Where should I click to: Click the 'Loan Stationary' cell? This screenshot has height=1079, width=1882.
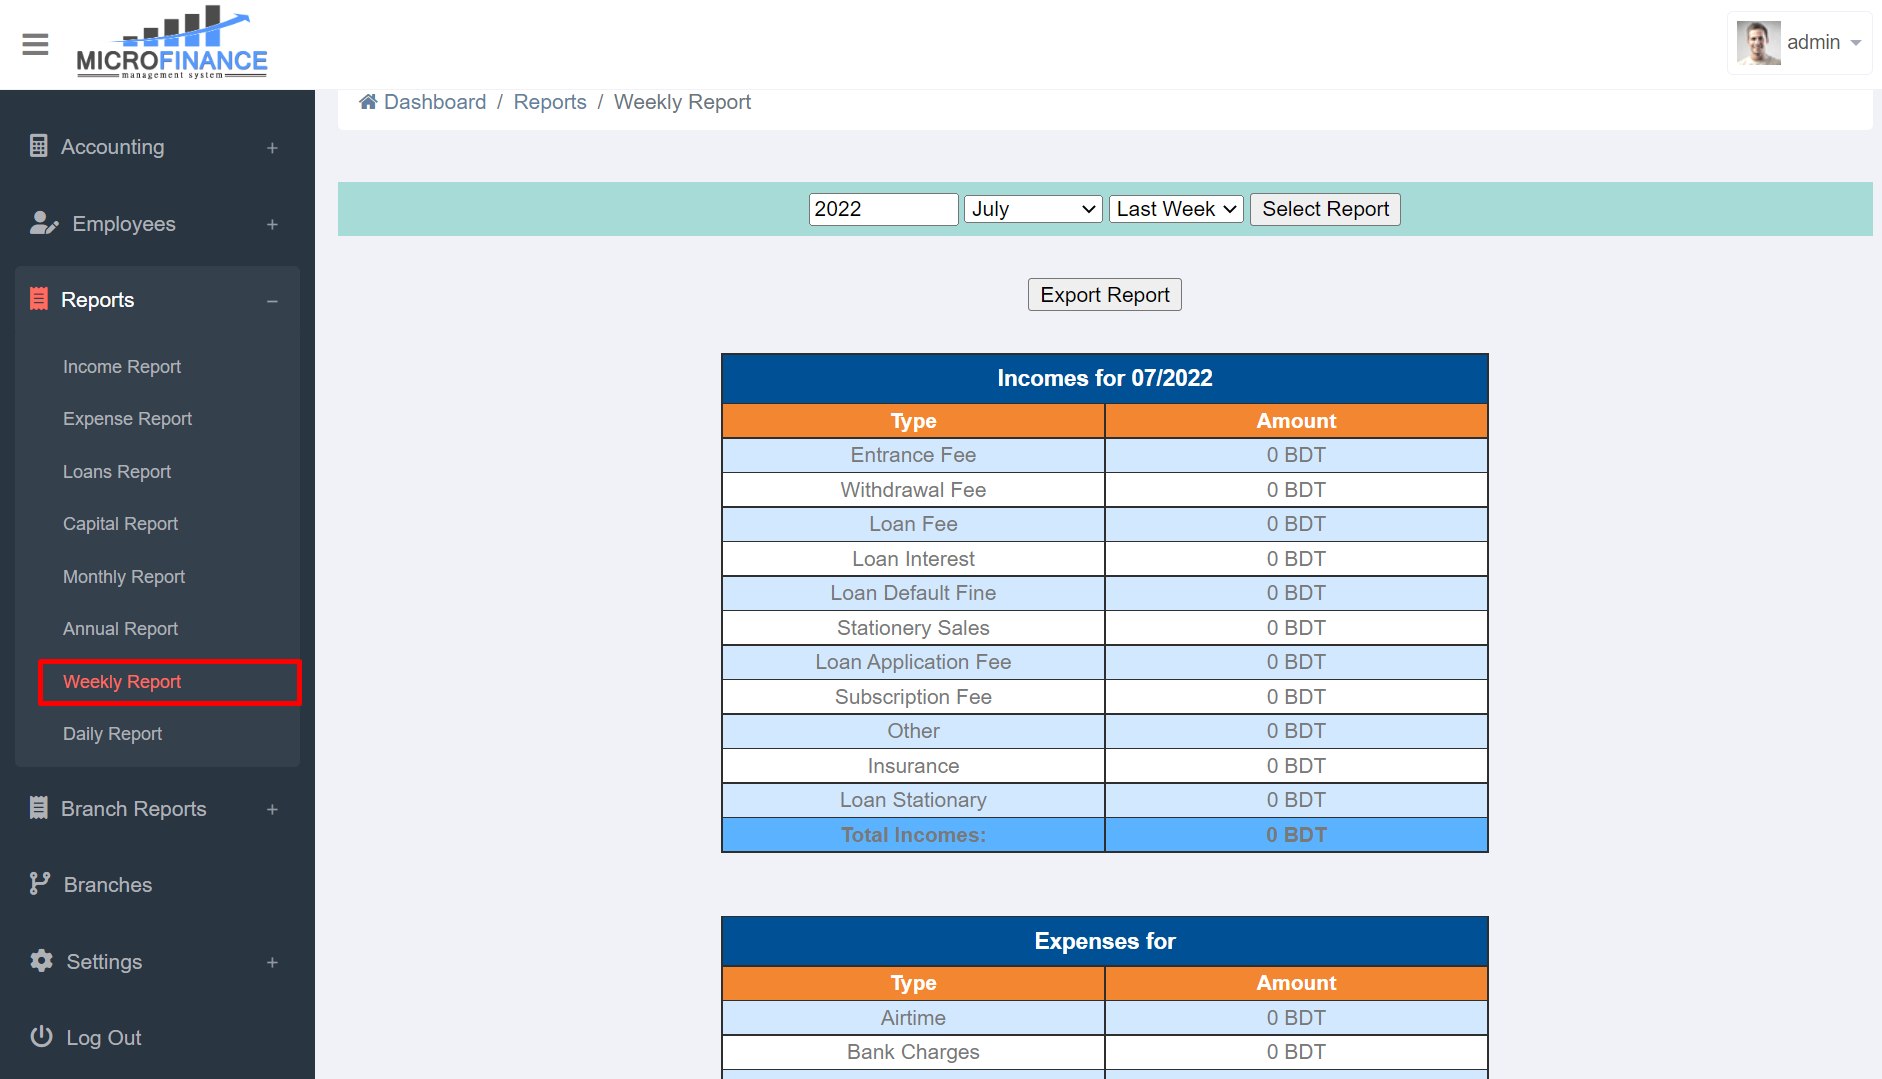(x=913, y=800)
